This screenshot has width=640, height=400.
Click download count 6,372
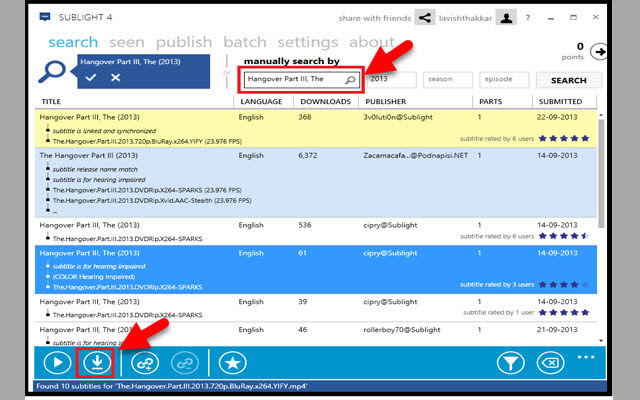308,156
